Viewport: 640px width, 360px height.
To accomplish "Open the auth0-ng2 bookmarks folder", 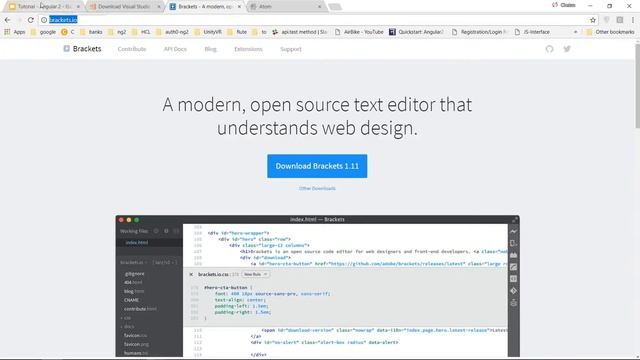I will (x=172, y=32).
